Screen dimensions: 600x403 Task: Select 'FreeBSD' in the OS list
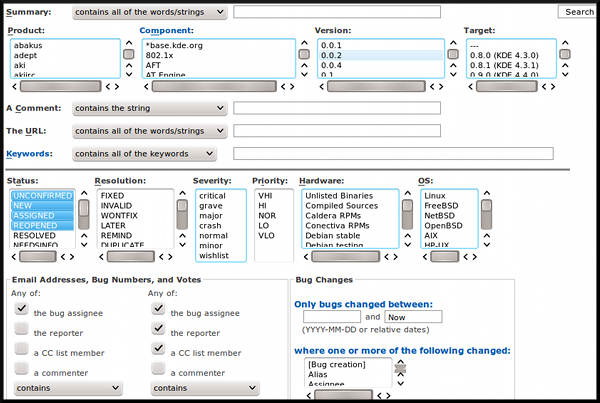(441, 206)
